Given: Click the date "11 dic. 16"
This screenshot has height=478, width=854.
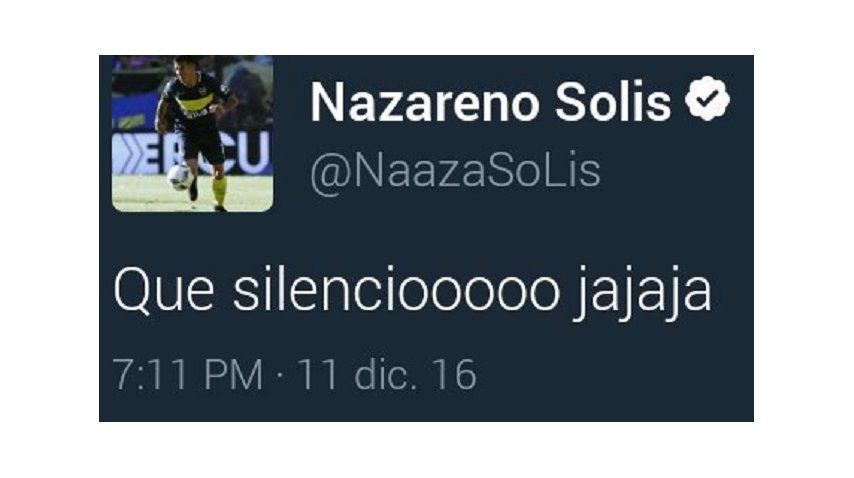Looking at the screenshot, I should (387, 375).
